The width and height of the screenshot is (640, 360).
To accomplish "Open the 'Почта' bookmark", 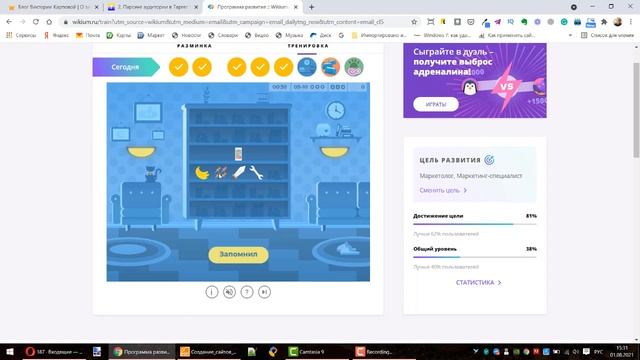I will [x=88, y=36].
